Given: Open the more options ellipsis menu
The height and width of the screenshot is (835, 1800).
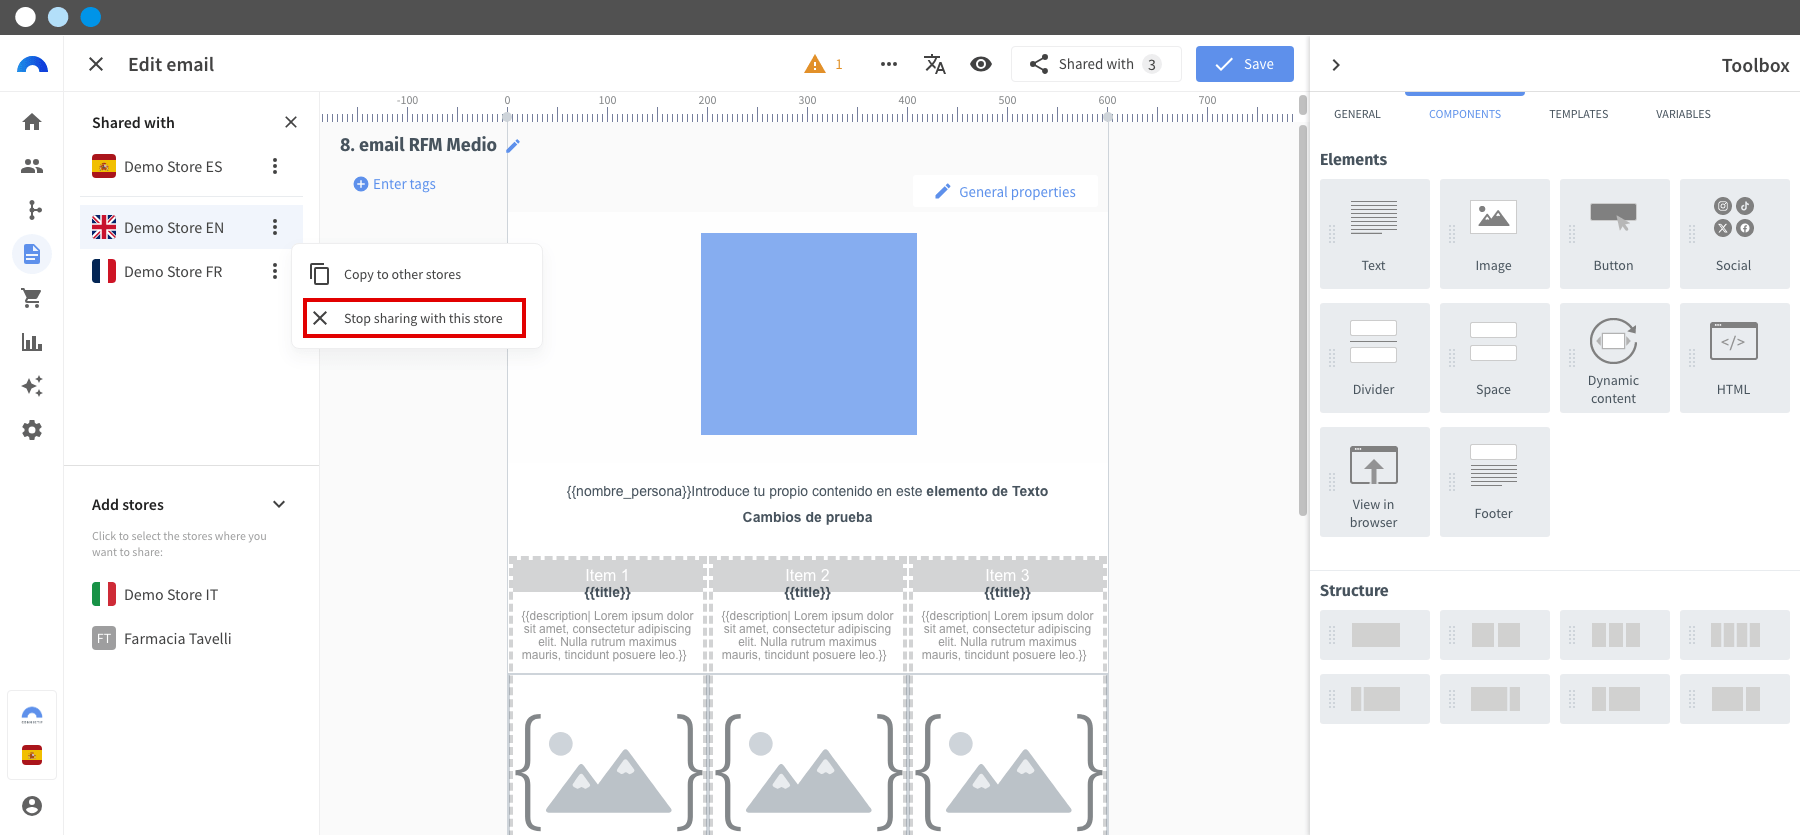Looking at the screenshot, I should (888, 64).
